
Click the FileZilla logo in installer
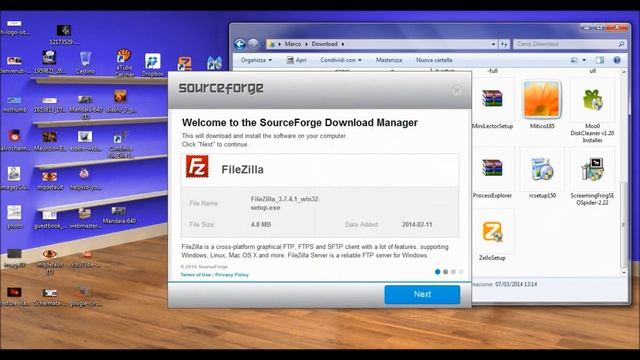coord(197,167)
